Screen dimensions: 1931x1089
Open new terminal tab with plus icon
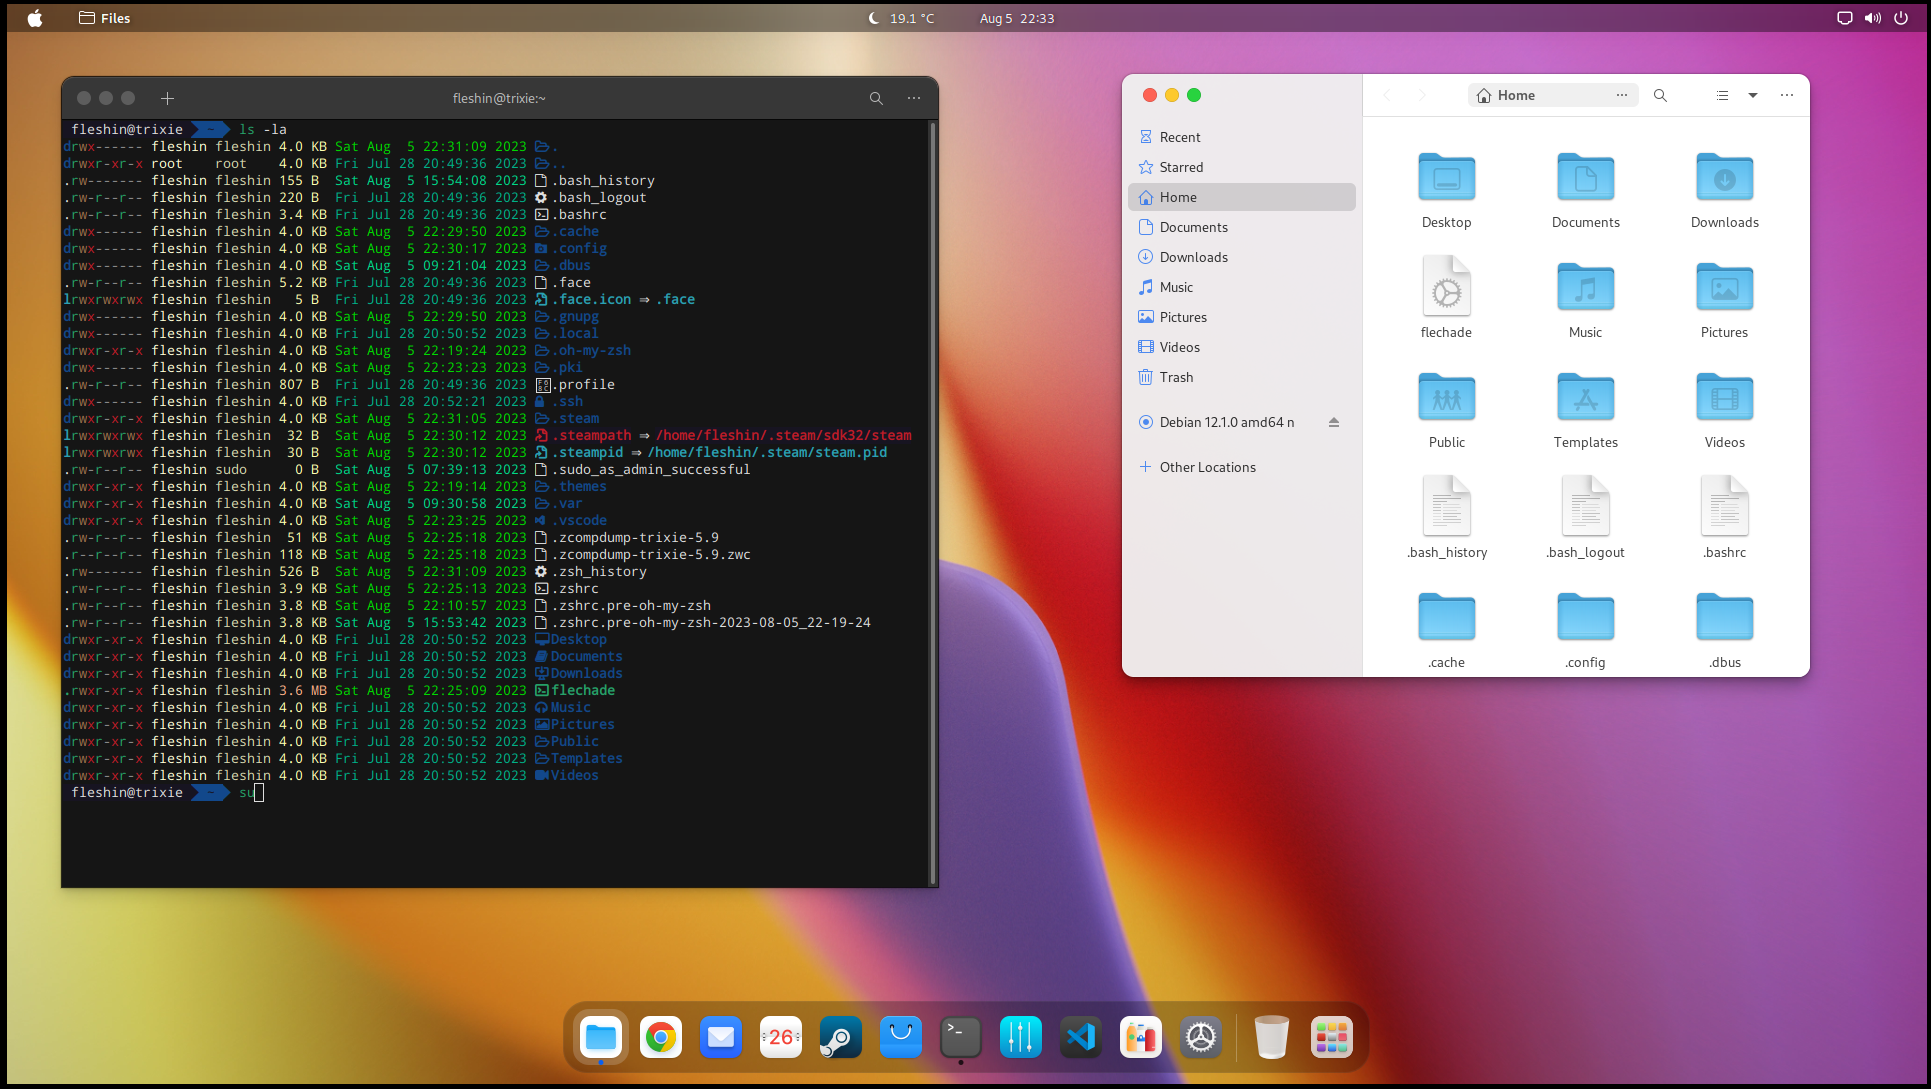[168, 98]
